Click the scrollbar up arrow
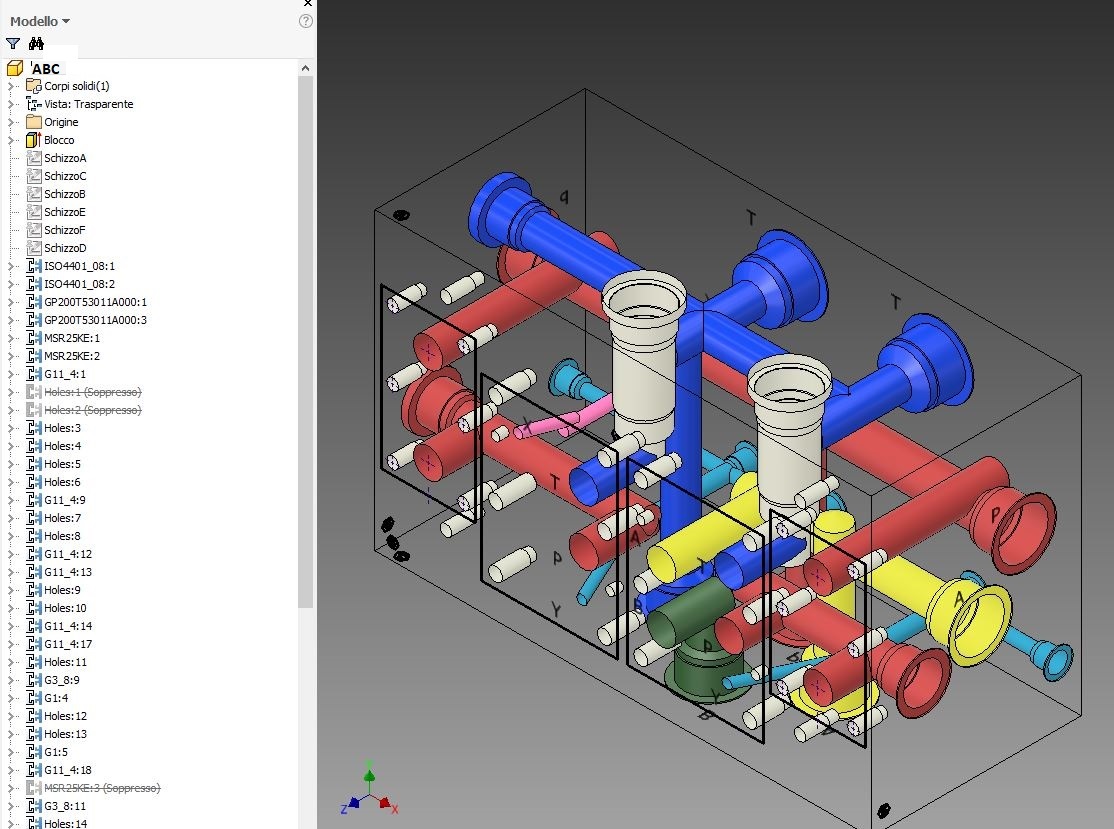 point(305,67)
